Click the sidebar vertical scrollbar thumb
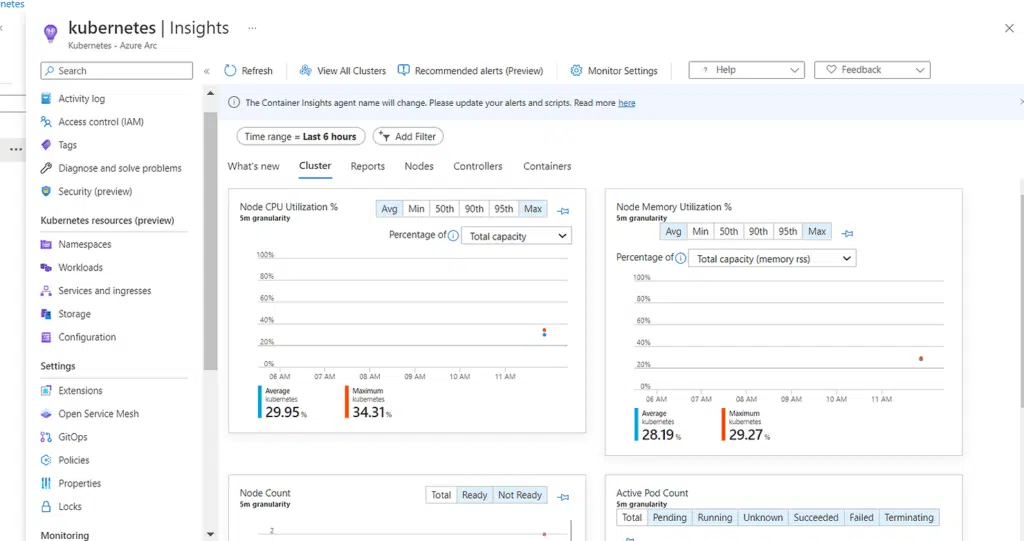Viewport: 1024px width, 541px height. [210, 242]
